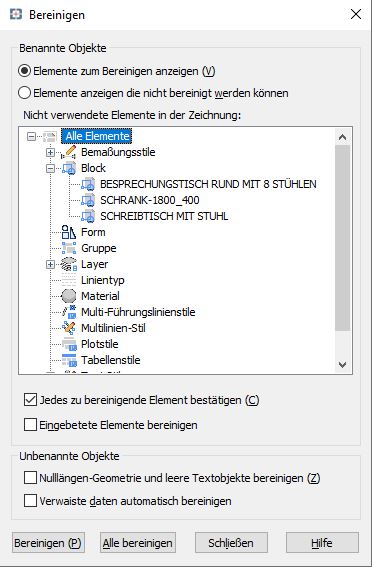Click icon of SCHRANK-1800_400 block
The width and height of the screenshot is (372, 567).
(88, 200)
